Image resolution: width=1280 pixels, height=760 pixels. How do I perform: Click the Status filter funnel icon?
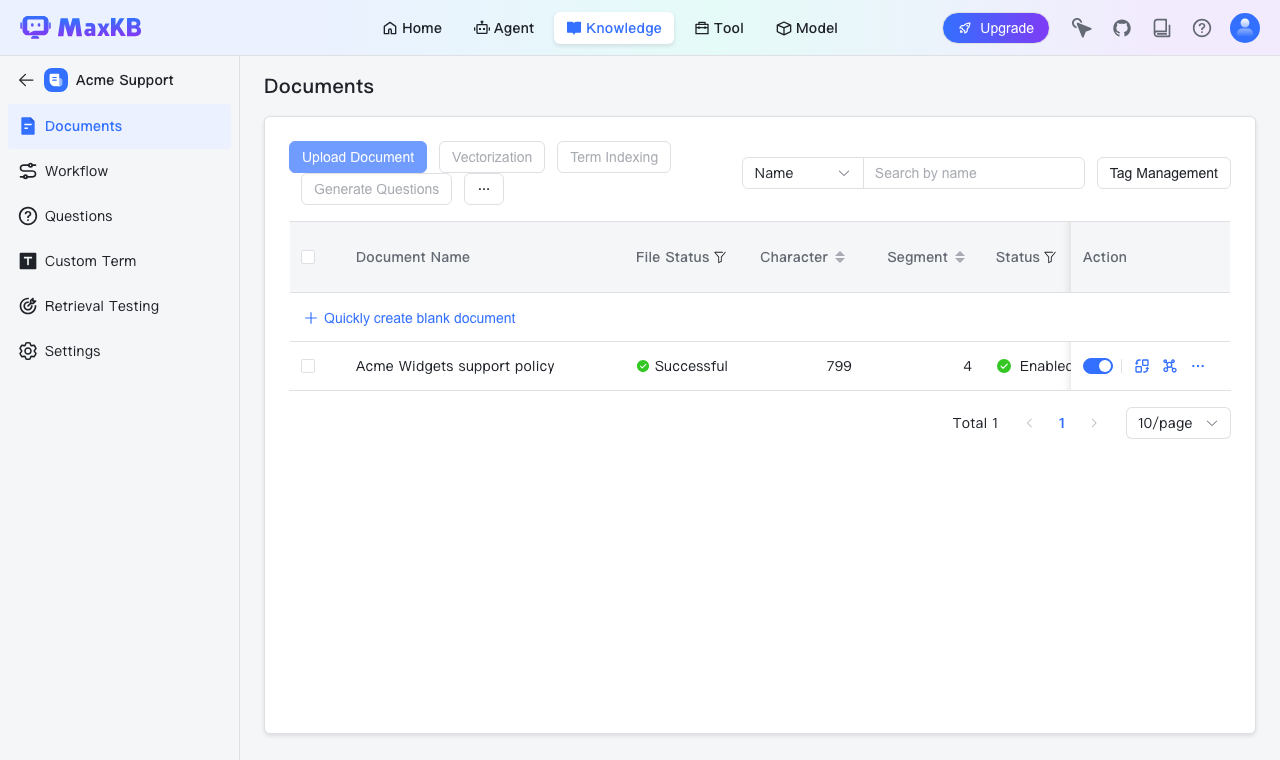pyautogui.click(x=1050, y=257)
